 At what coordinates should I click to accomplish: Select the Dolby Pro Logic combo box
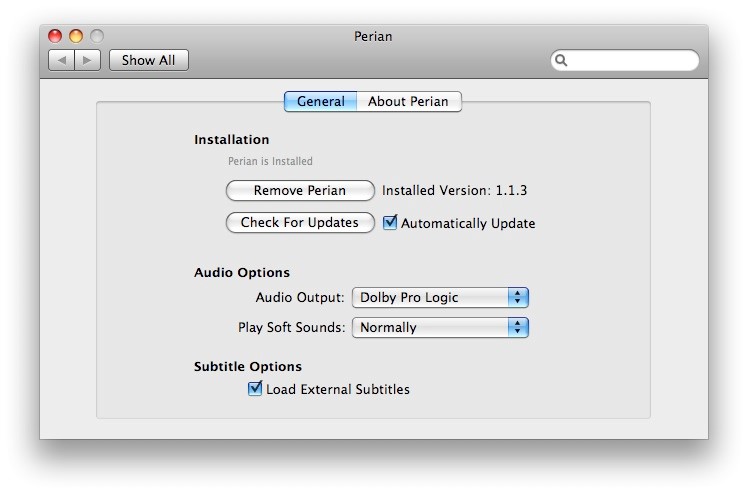(x=440, y=298)
